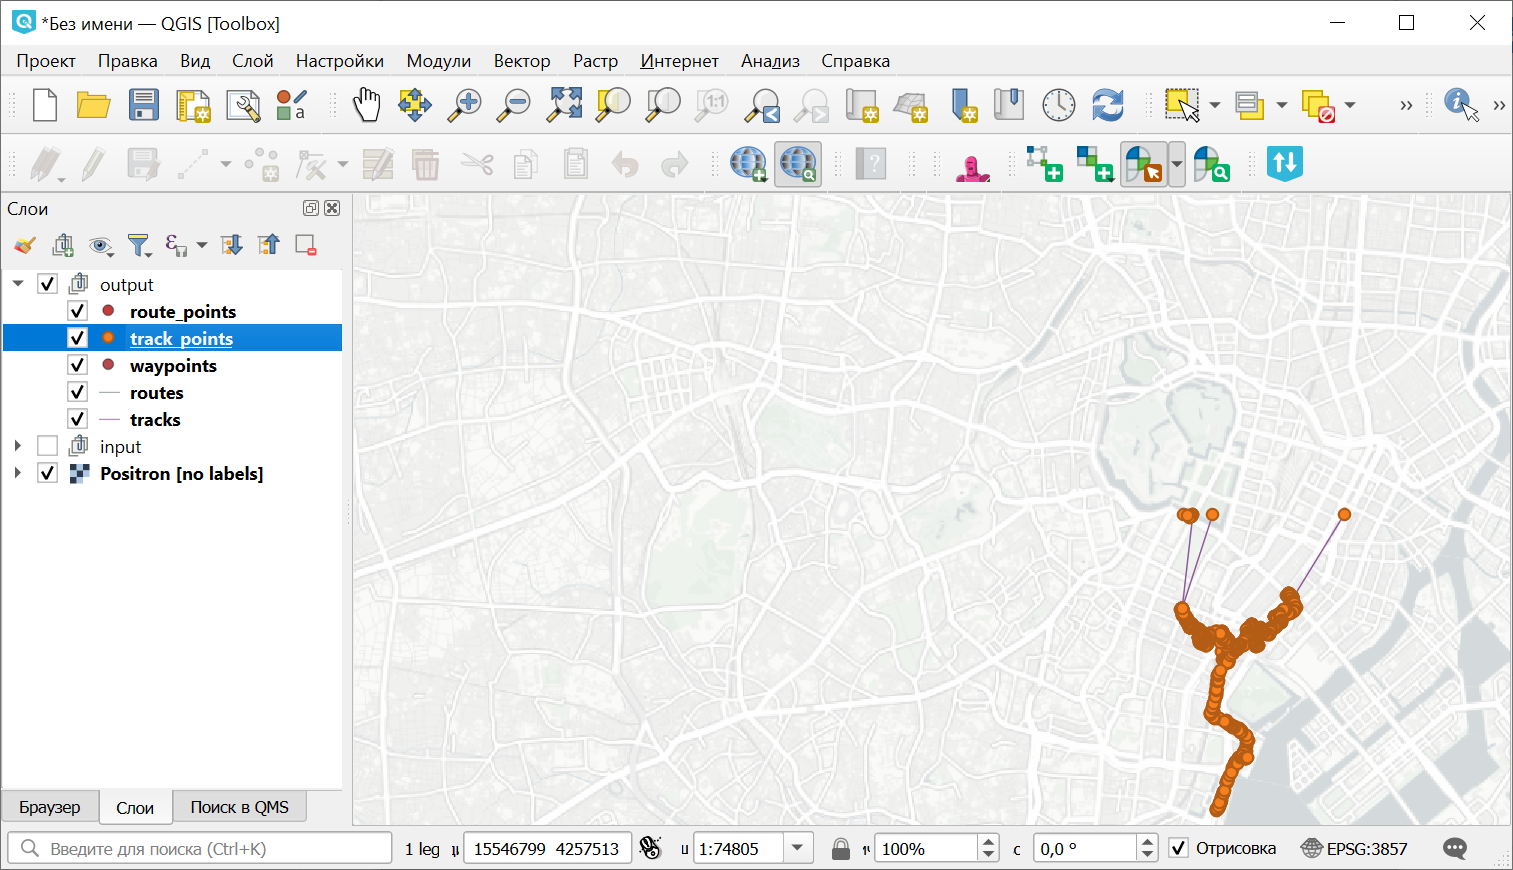Image resolution: width=1513 pixels, height=870 pixels.
Task: Switch to Поиск в QMS tab
Action: coord(240,807)
